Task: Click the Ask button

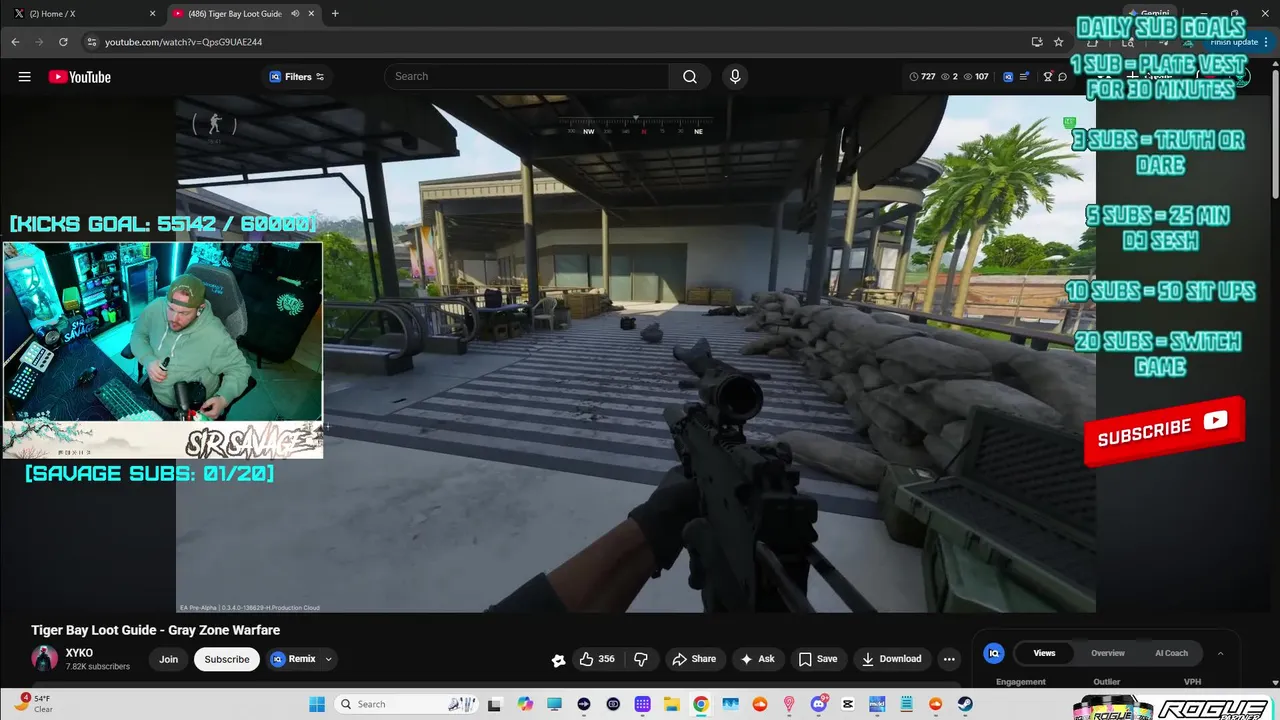Action: pos(757,659)
